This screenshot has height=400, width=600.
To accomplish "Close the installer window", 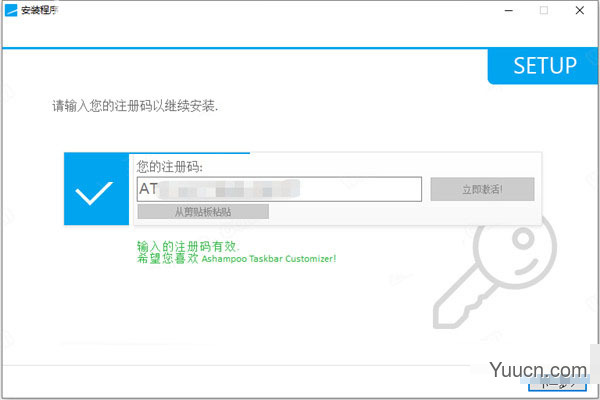I will 580,10.
